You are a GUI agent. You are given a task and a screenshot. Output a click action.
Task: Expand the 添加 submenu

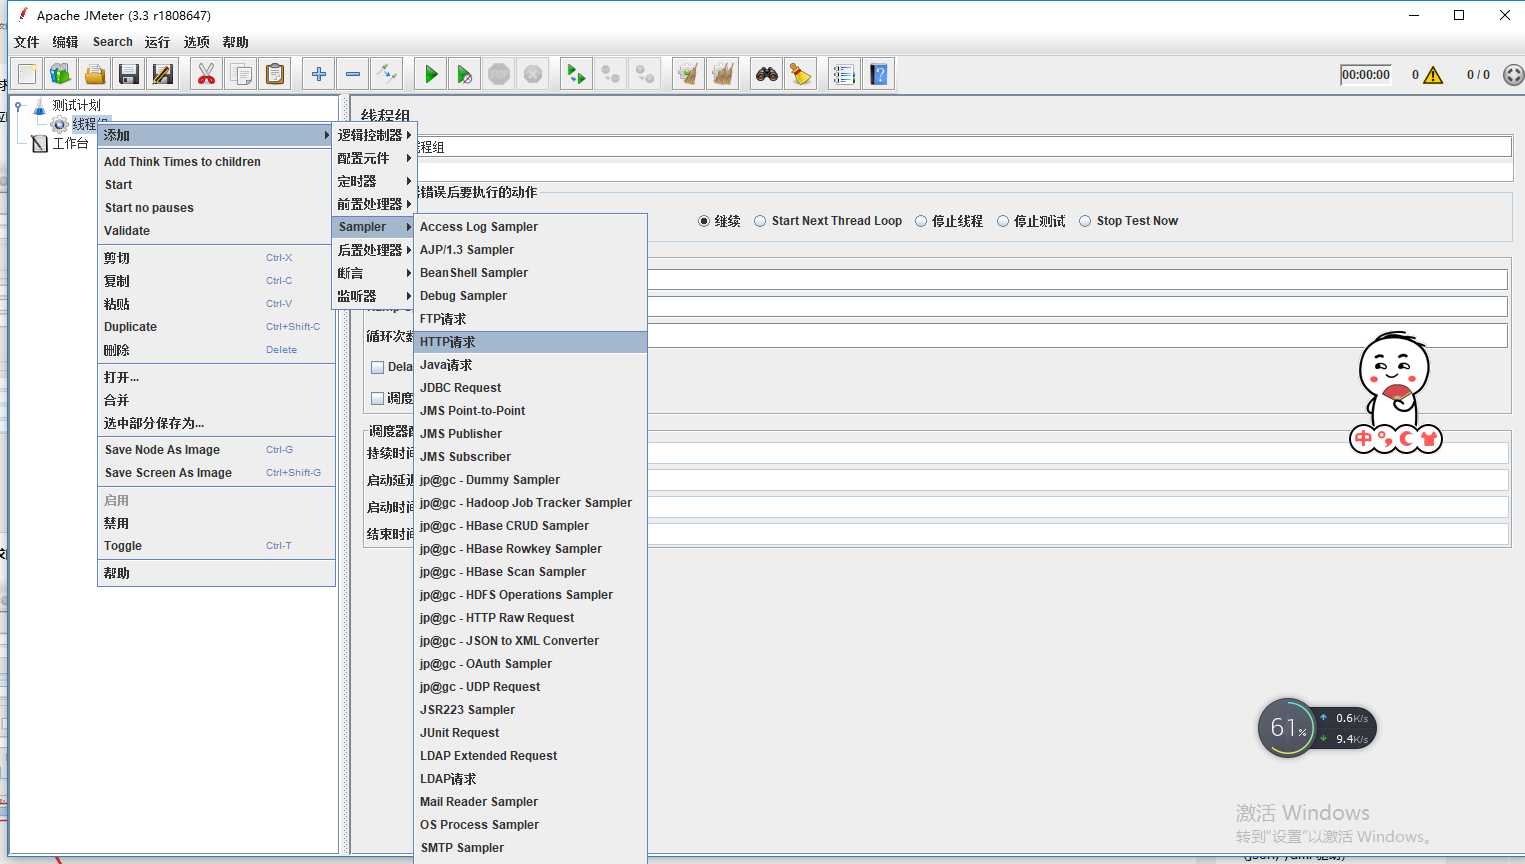click(215, 135)
